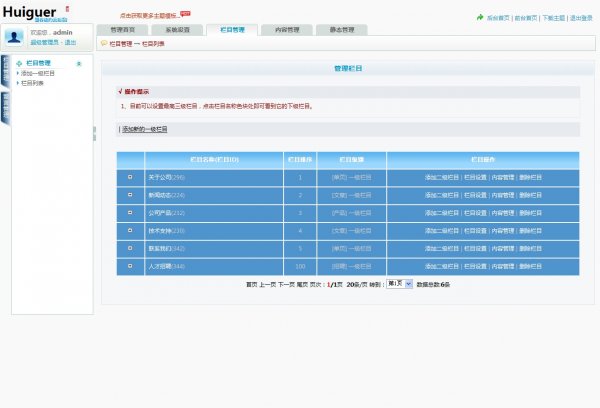Switch to the 系统设置 tab

click(x=178, y=30)
